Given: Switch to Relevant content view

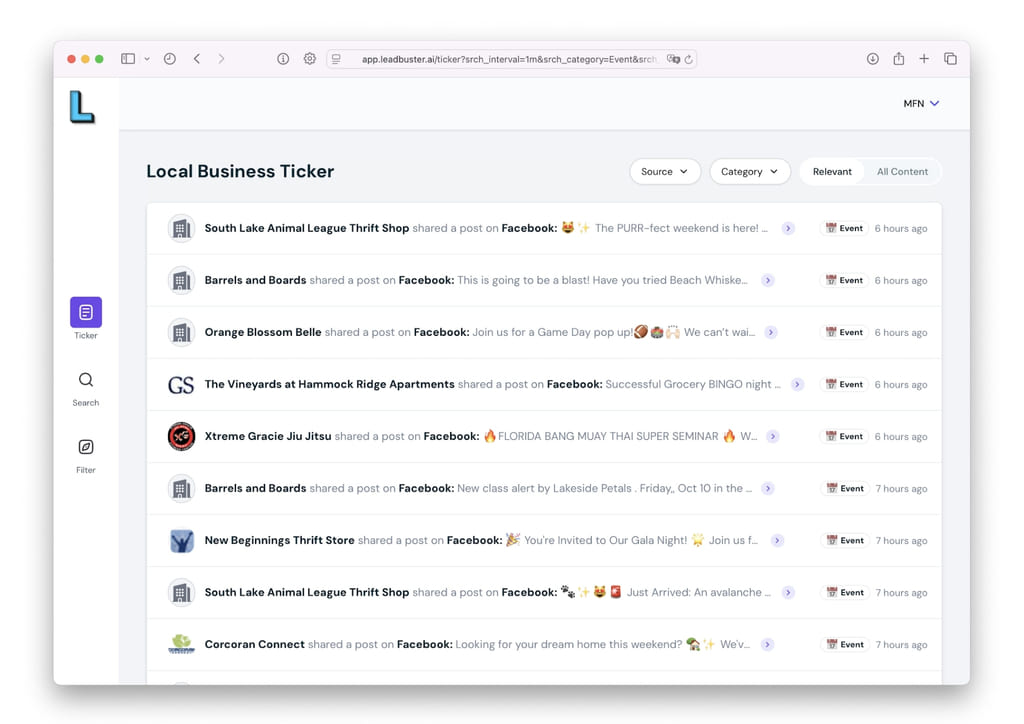Looking at the screenshot, I should [x=831, y=172].
